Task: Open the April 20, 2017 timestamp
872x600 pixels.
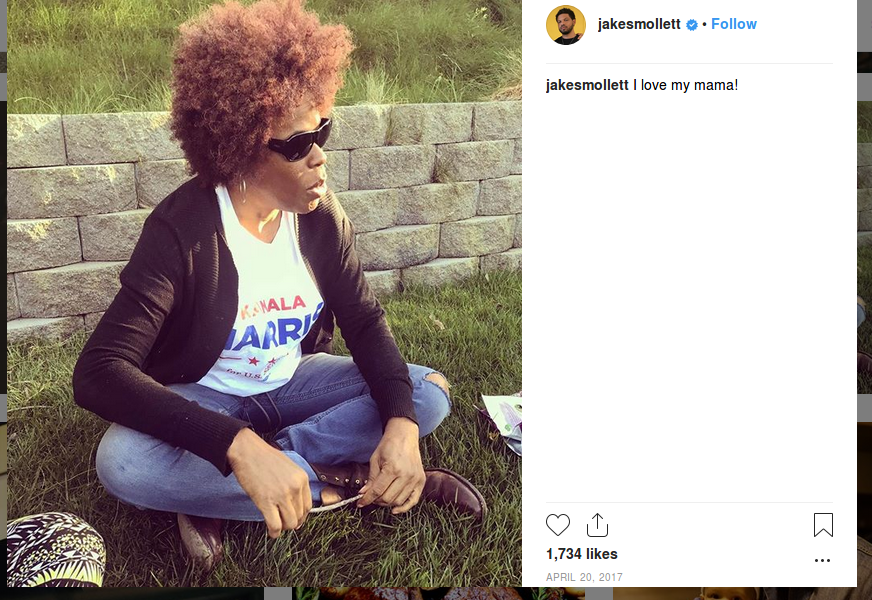Action: point(584,577)
